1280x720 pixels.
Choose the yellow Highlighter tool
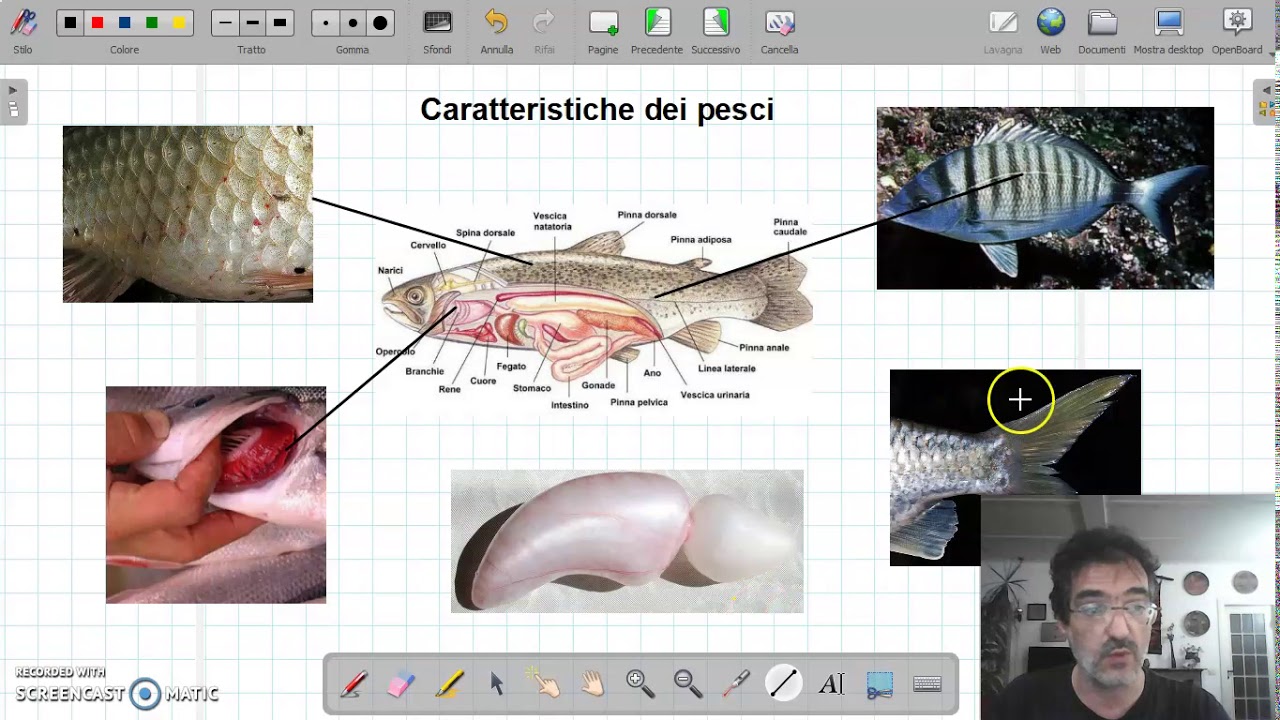[449, 684]
